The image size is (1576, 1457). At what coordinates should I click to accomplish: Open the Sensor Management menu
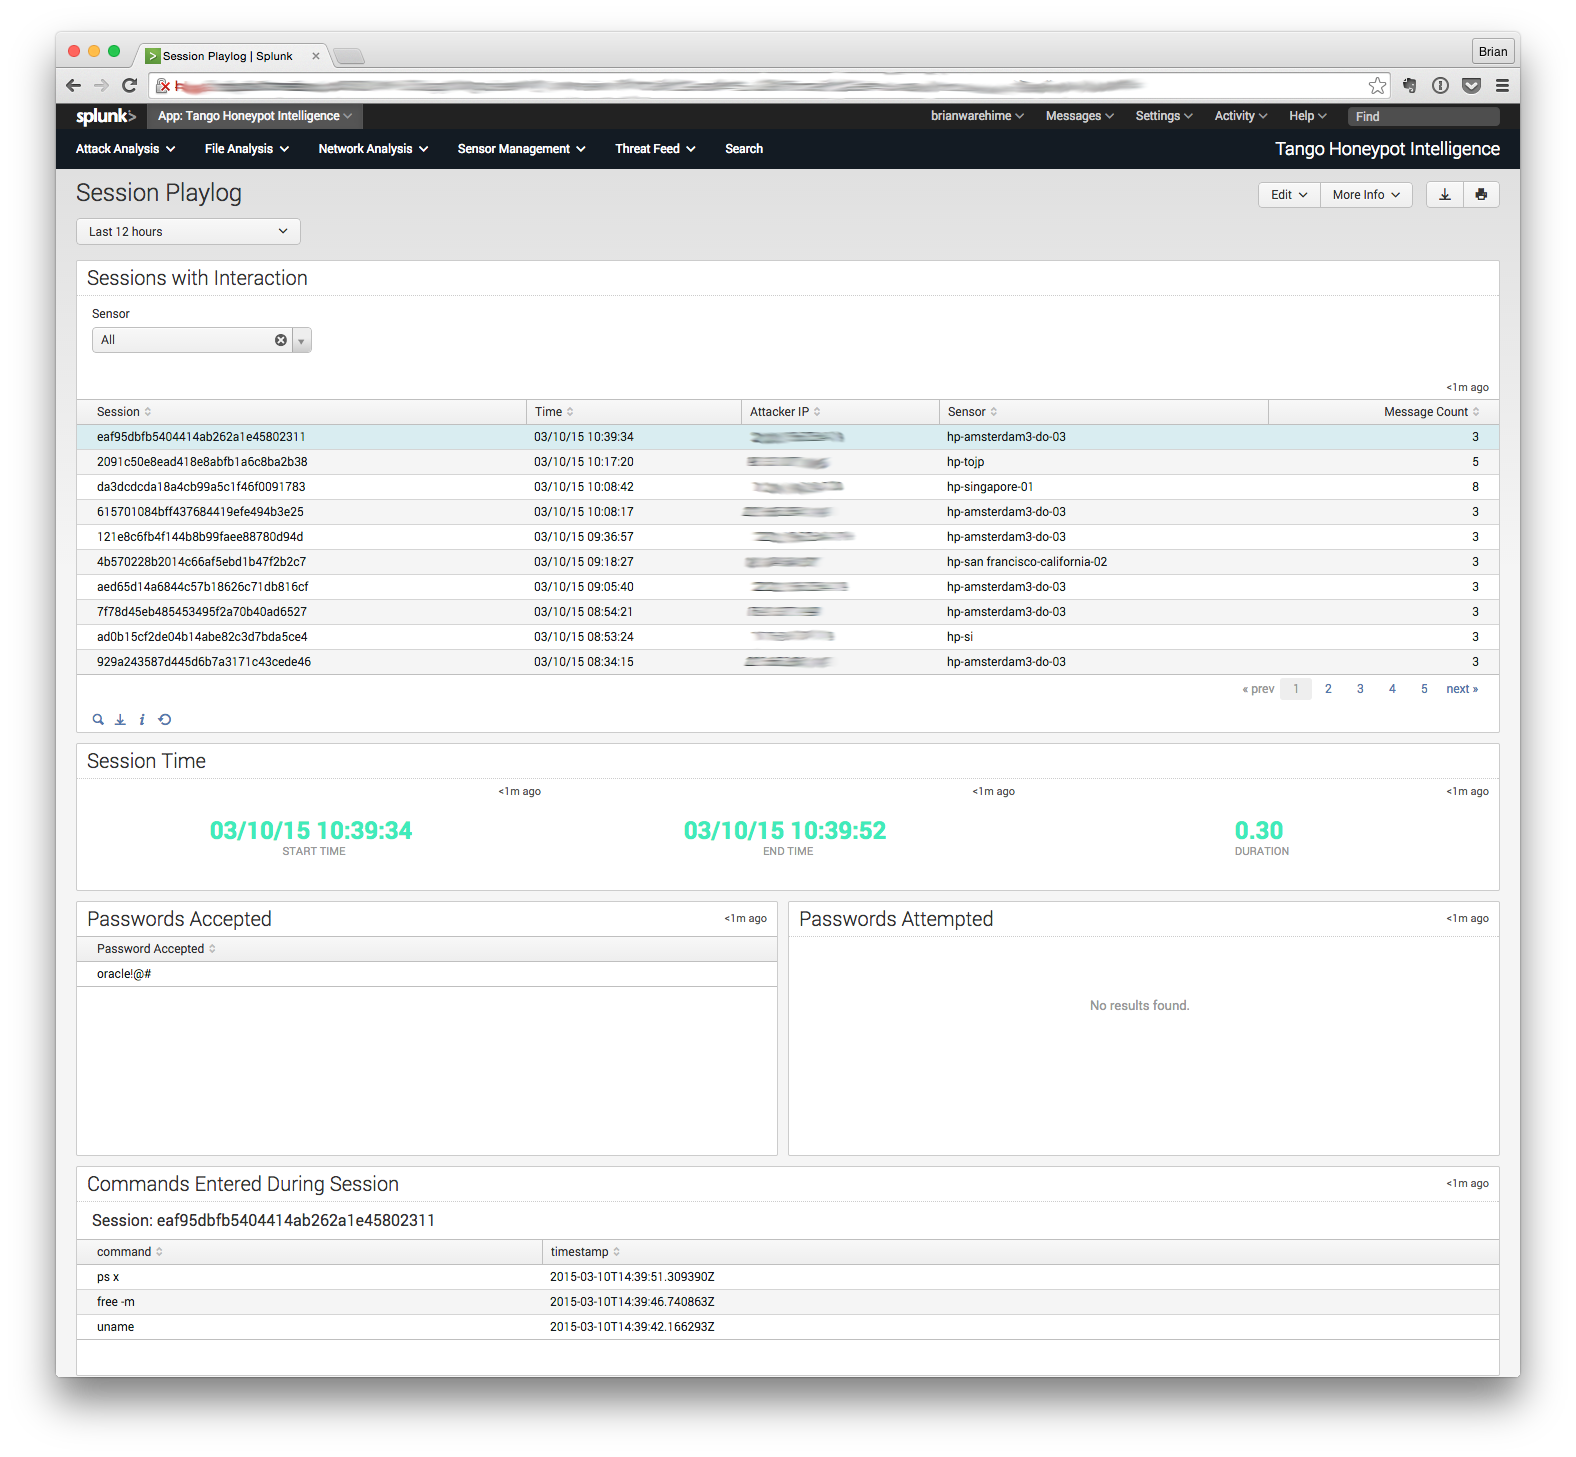522,149
